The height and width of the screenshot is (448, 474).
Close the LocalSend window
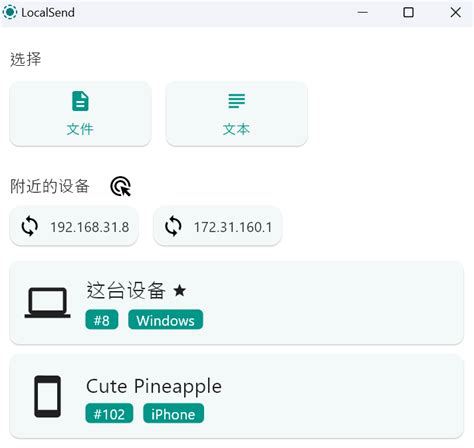[x=455, y=13]
